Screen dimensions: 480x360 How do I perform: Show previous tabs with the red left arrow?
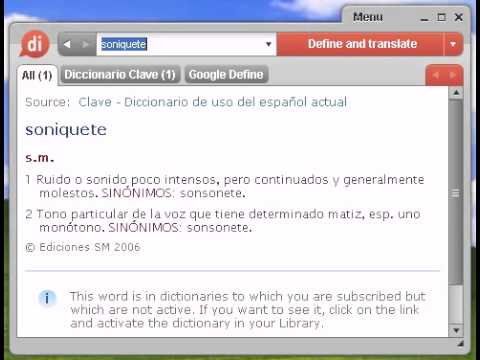pyautogui.click(x=436, y=75)
